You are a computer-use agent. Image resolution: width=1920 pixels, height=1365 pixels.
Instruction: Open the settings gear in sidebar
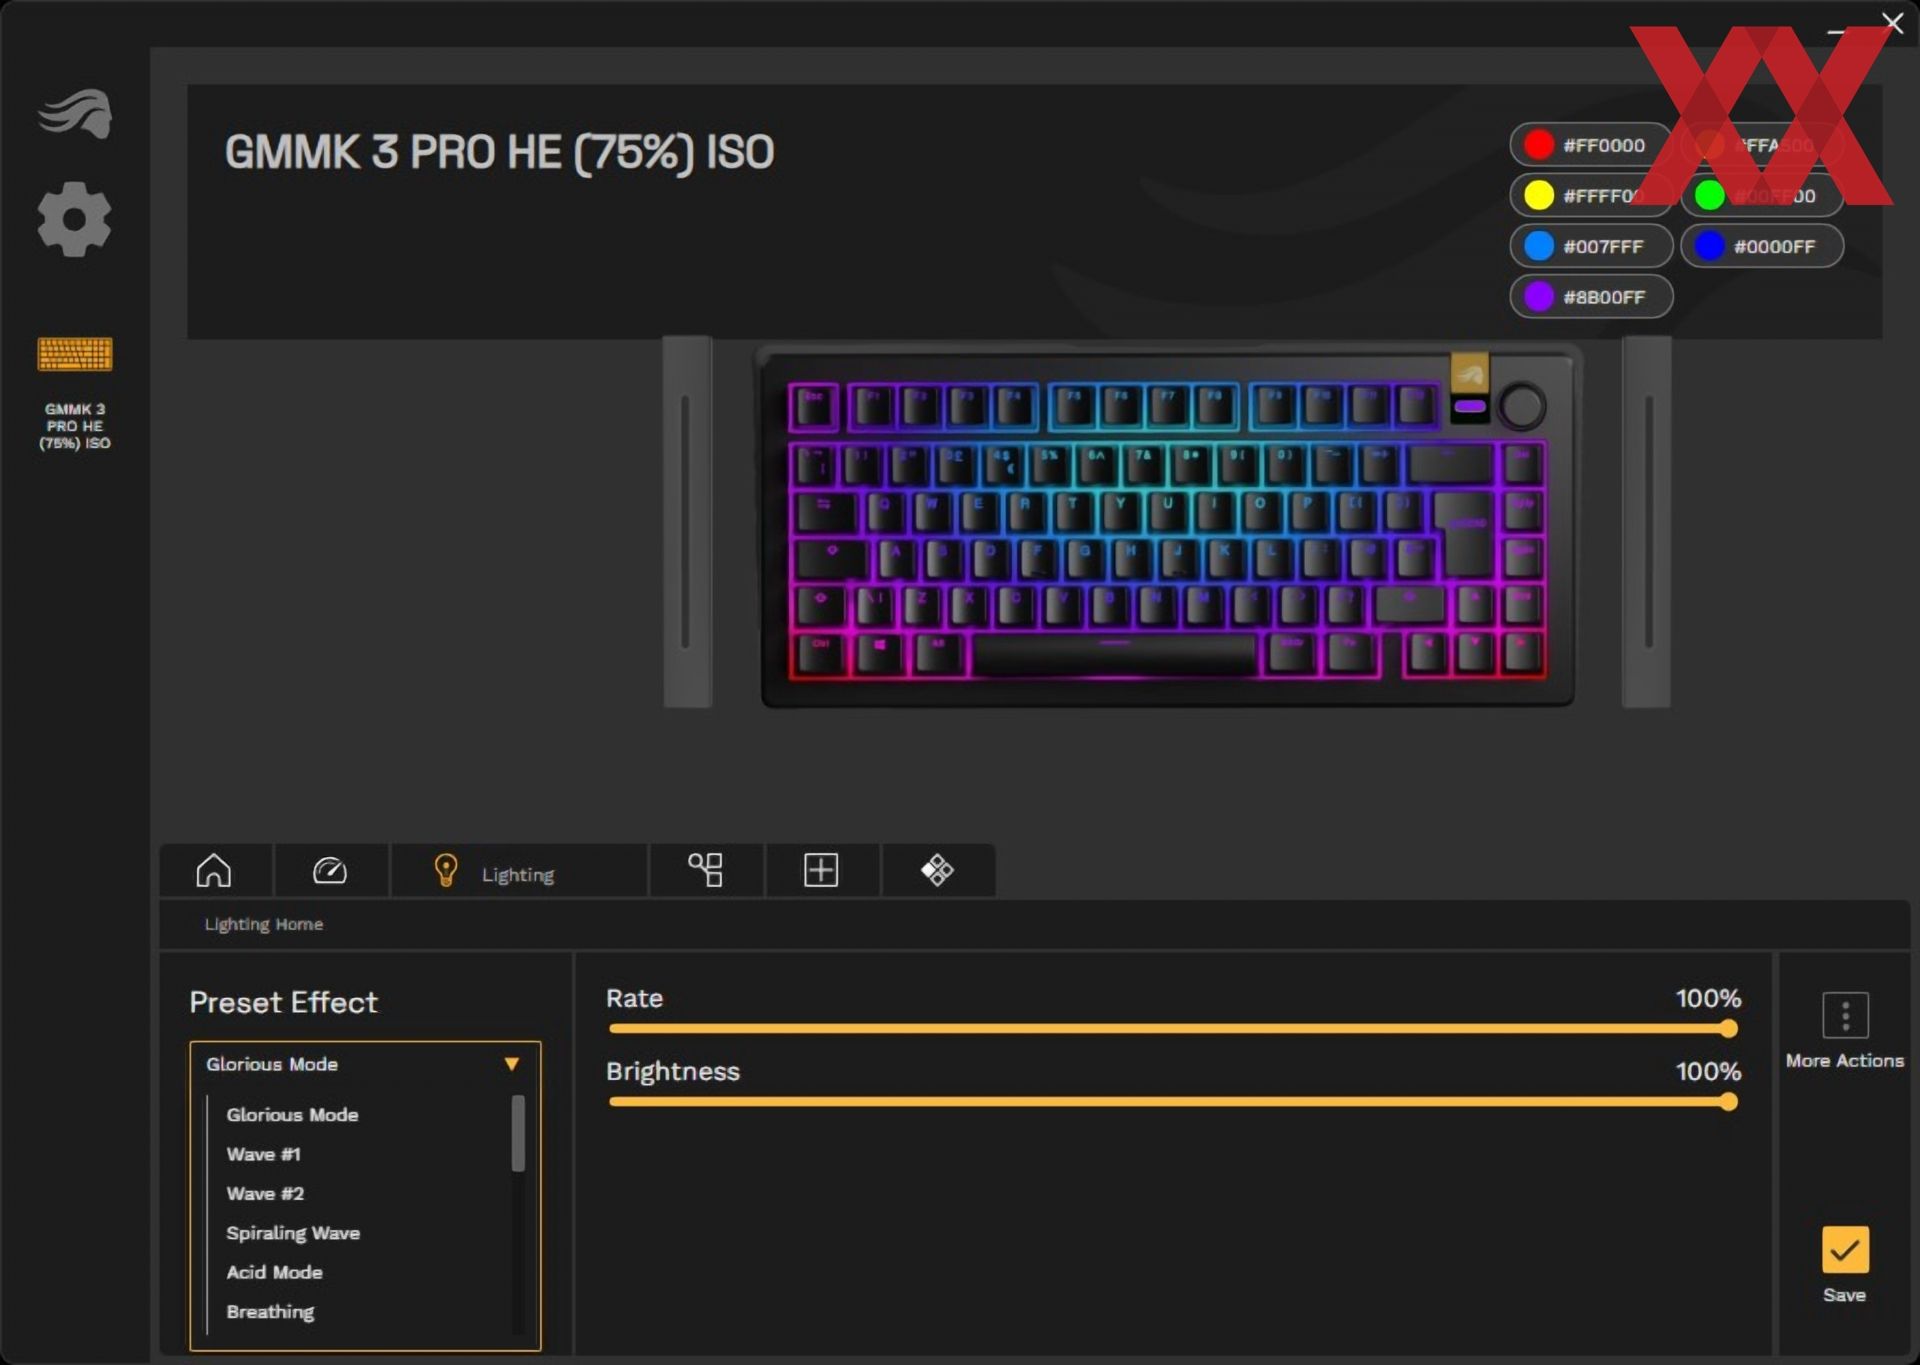[74, 219]
